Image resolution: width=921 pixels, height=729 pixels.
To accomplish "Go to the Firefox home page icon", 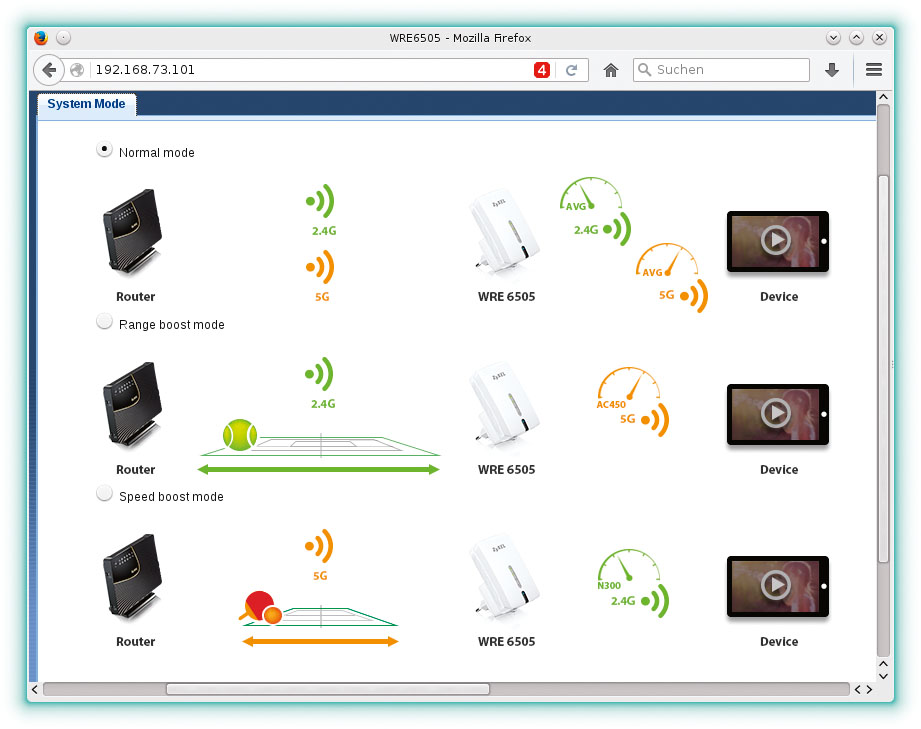I will coord(611,70).
